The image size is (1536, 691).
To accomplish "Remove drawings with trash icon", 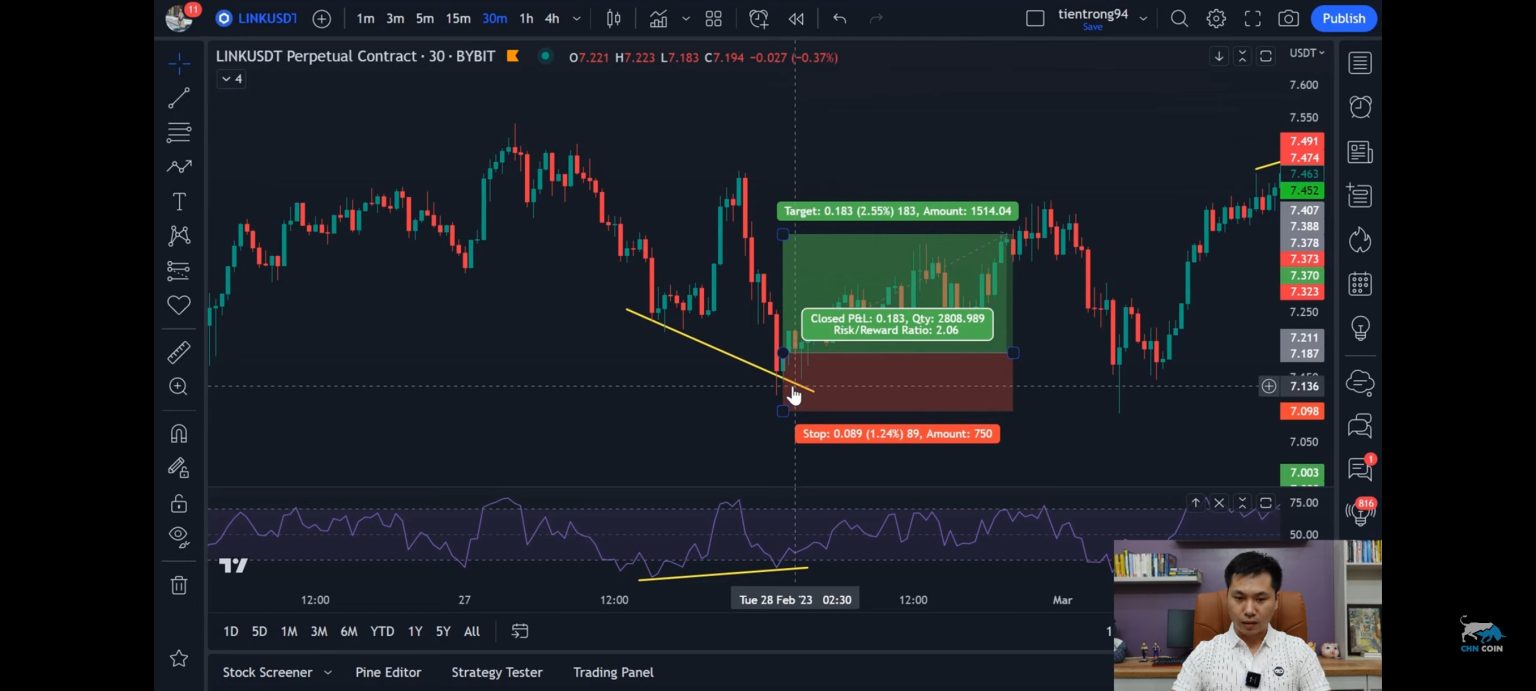I will [x=179, y=585].
